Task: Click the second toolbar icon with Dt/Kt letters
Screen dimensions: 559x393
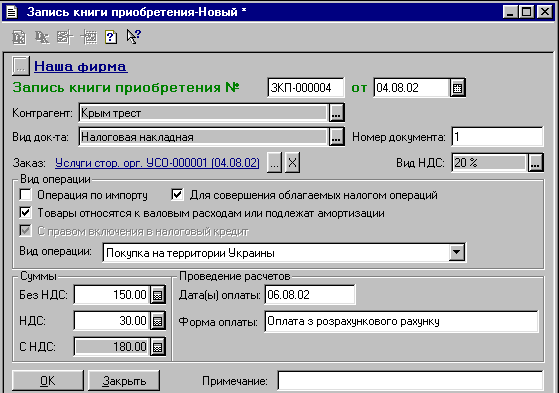Action: coord(42,37)
